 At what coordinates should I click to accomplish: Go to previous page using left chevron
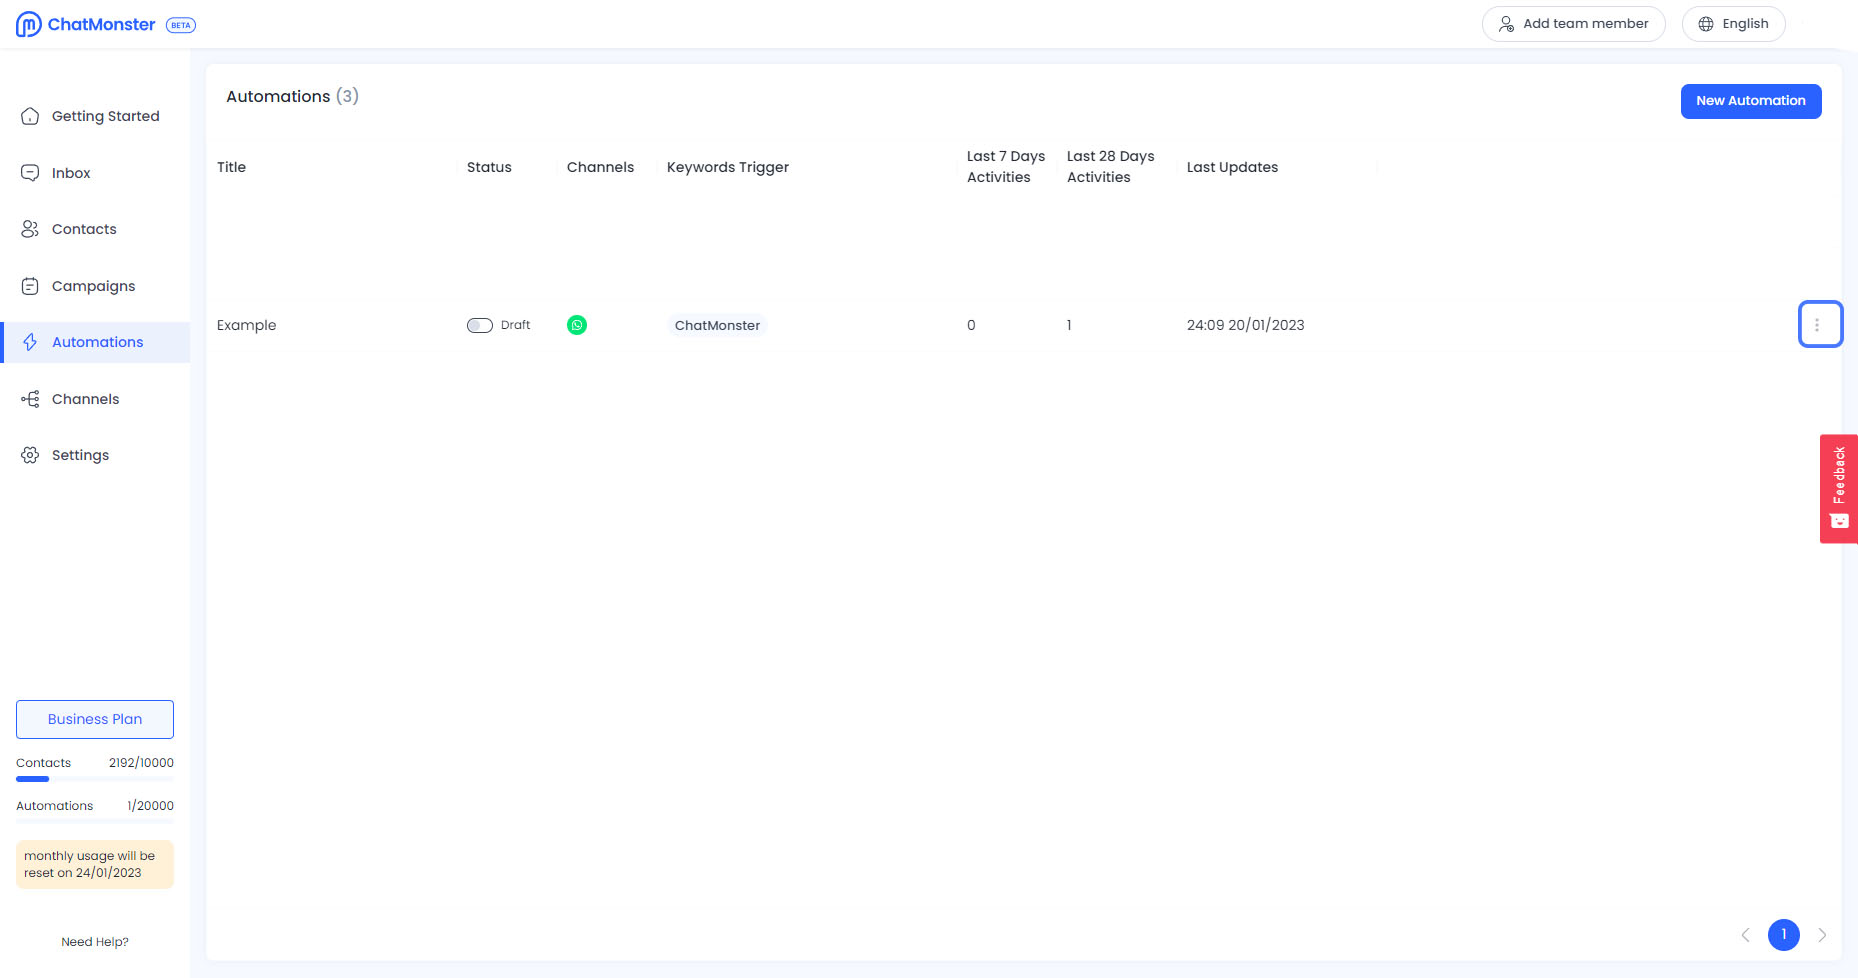(x=1745, y=935)
